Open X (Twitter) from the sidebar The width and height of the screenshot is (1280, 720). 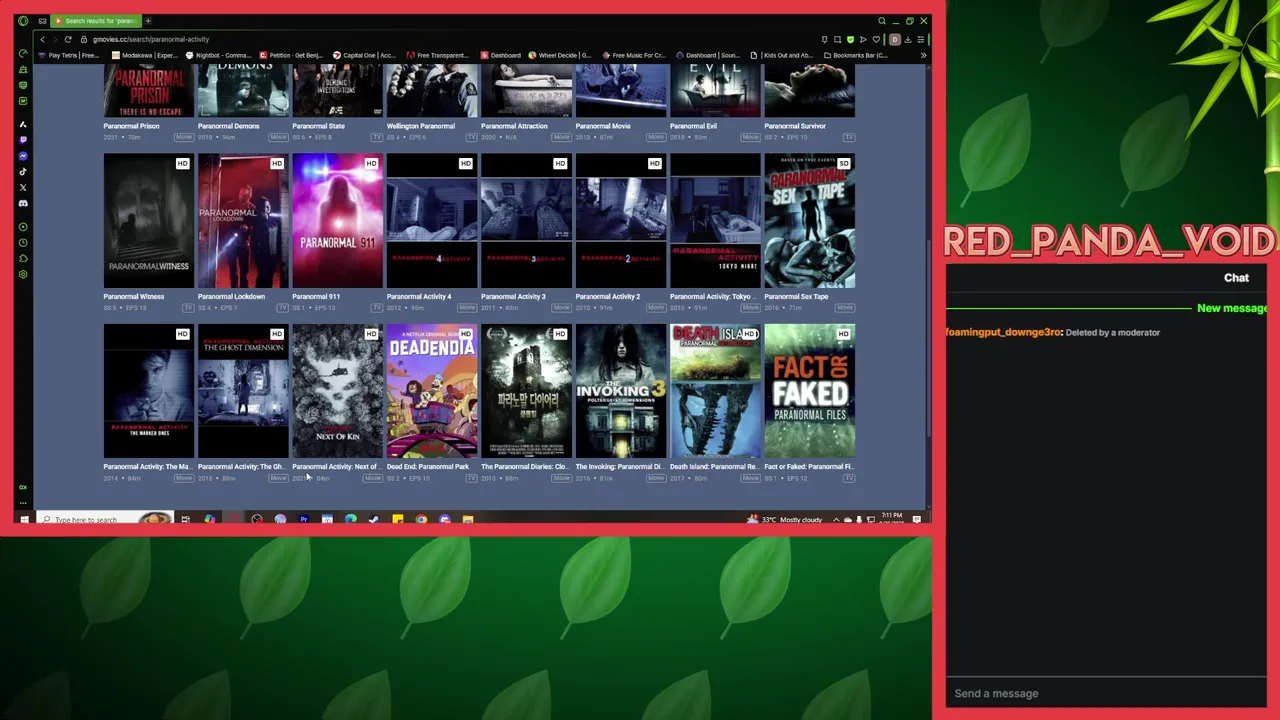point(23,187)
